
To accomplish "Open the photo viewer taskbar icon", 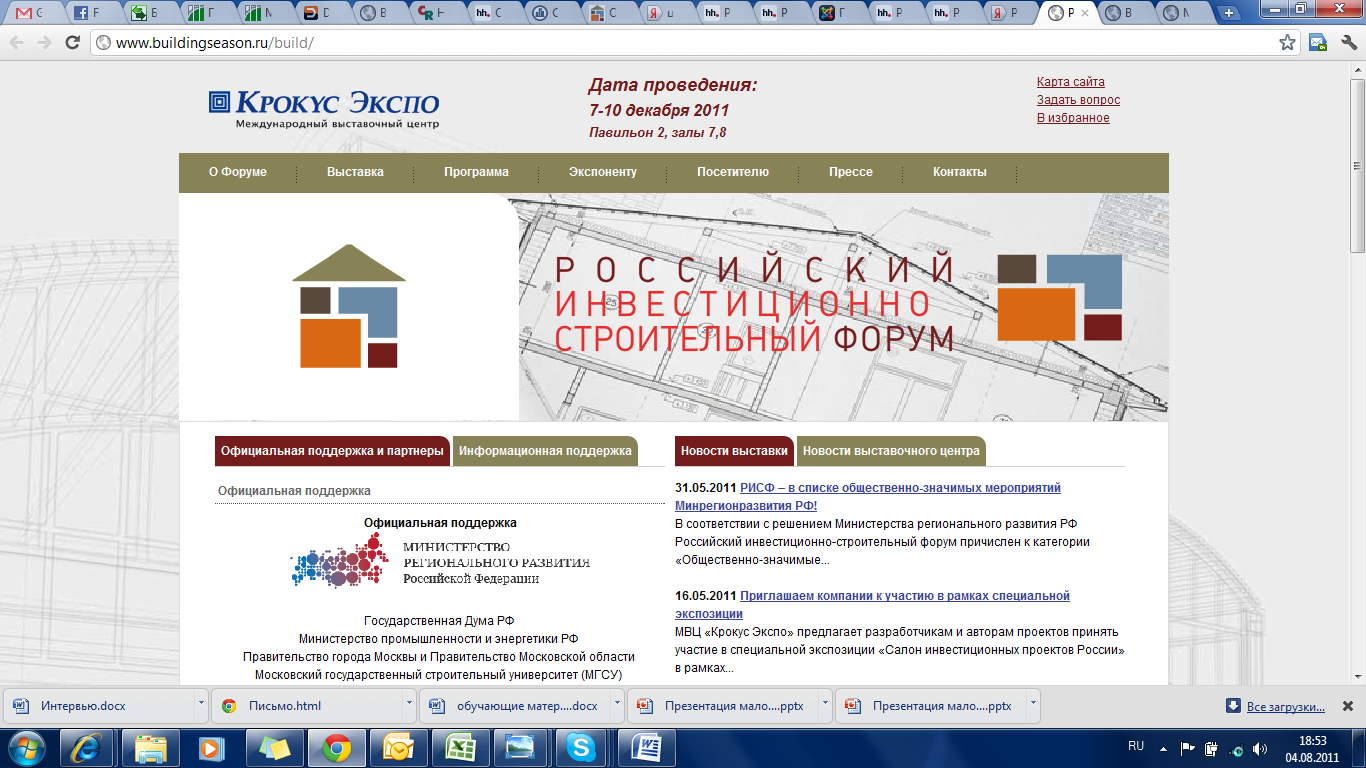I will (522, 748).
